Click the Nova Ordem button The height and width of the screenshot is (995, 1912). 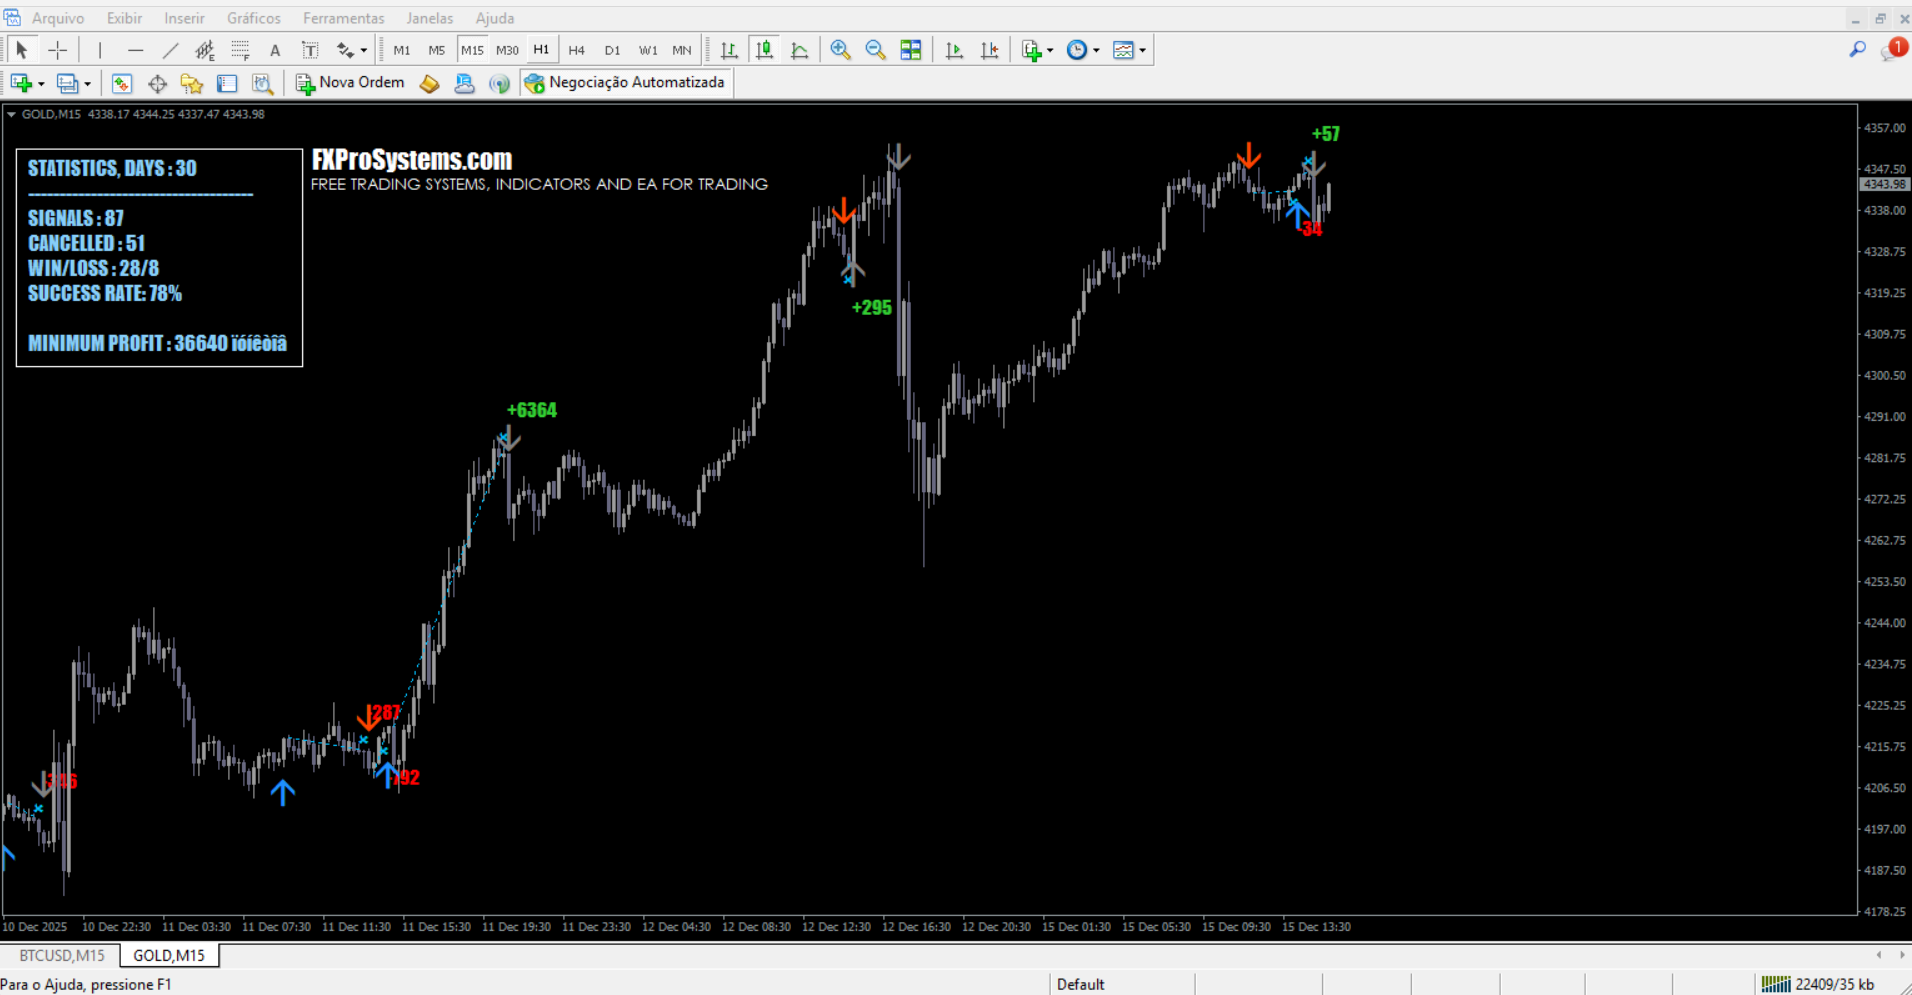coord(350,83)
